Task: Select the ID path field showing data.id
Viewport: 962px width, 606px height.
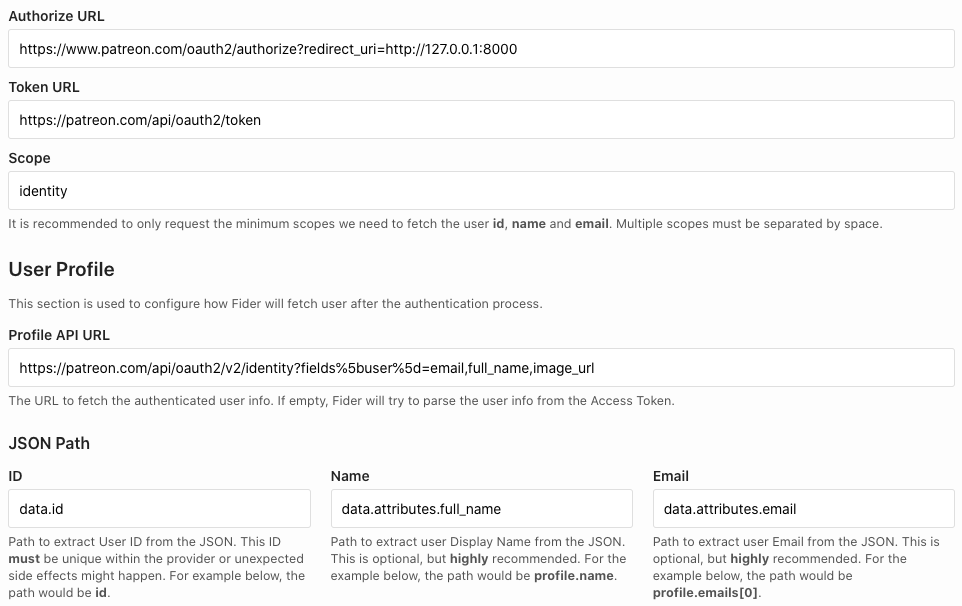Action: tap(159, 508)
